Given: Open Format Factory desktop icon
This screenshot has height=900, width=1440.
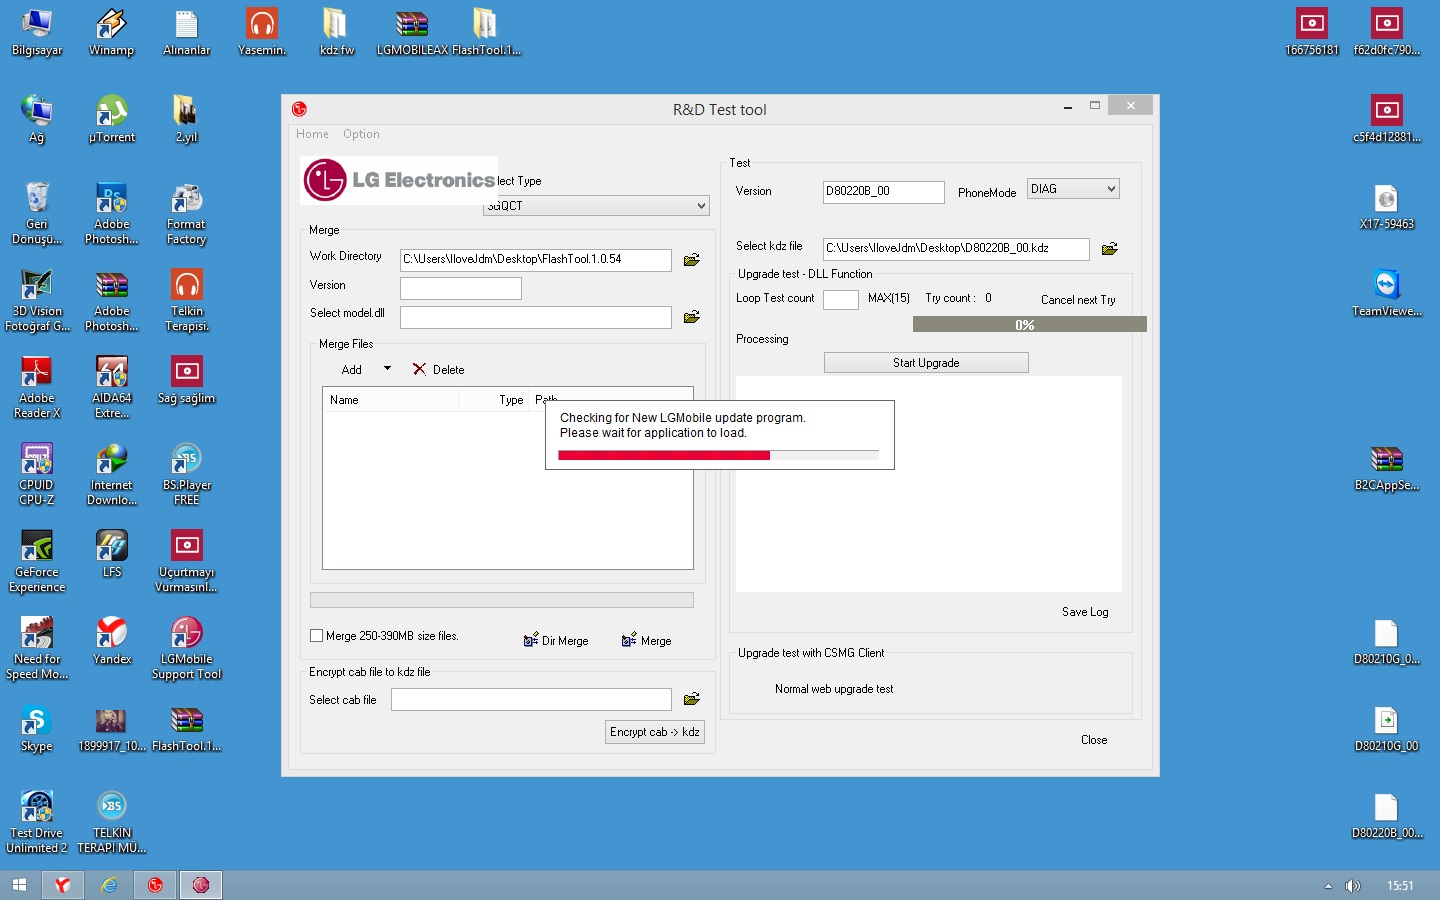Looking at the screenshot, I should point(187,213).
